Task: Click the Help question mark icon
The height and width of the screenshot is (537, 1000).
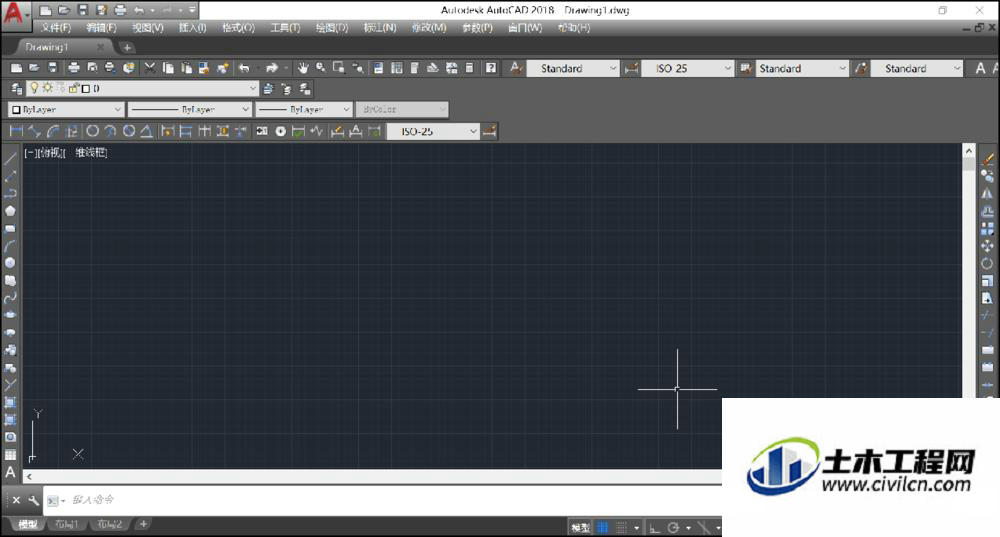Action: tap(491, 68)
